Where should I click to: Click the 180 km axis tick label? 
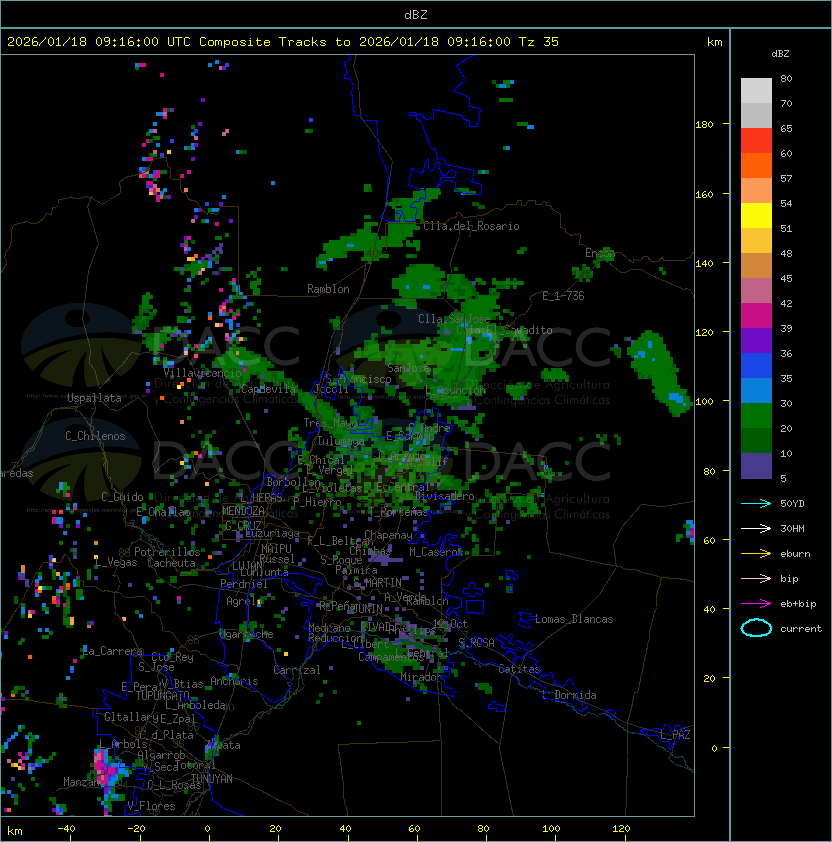click(704, 125)
